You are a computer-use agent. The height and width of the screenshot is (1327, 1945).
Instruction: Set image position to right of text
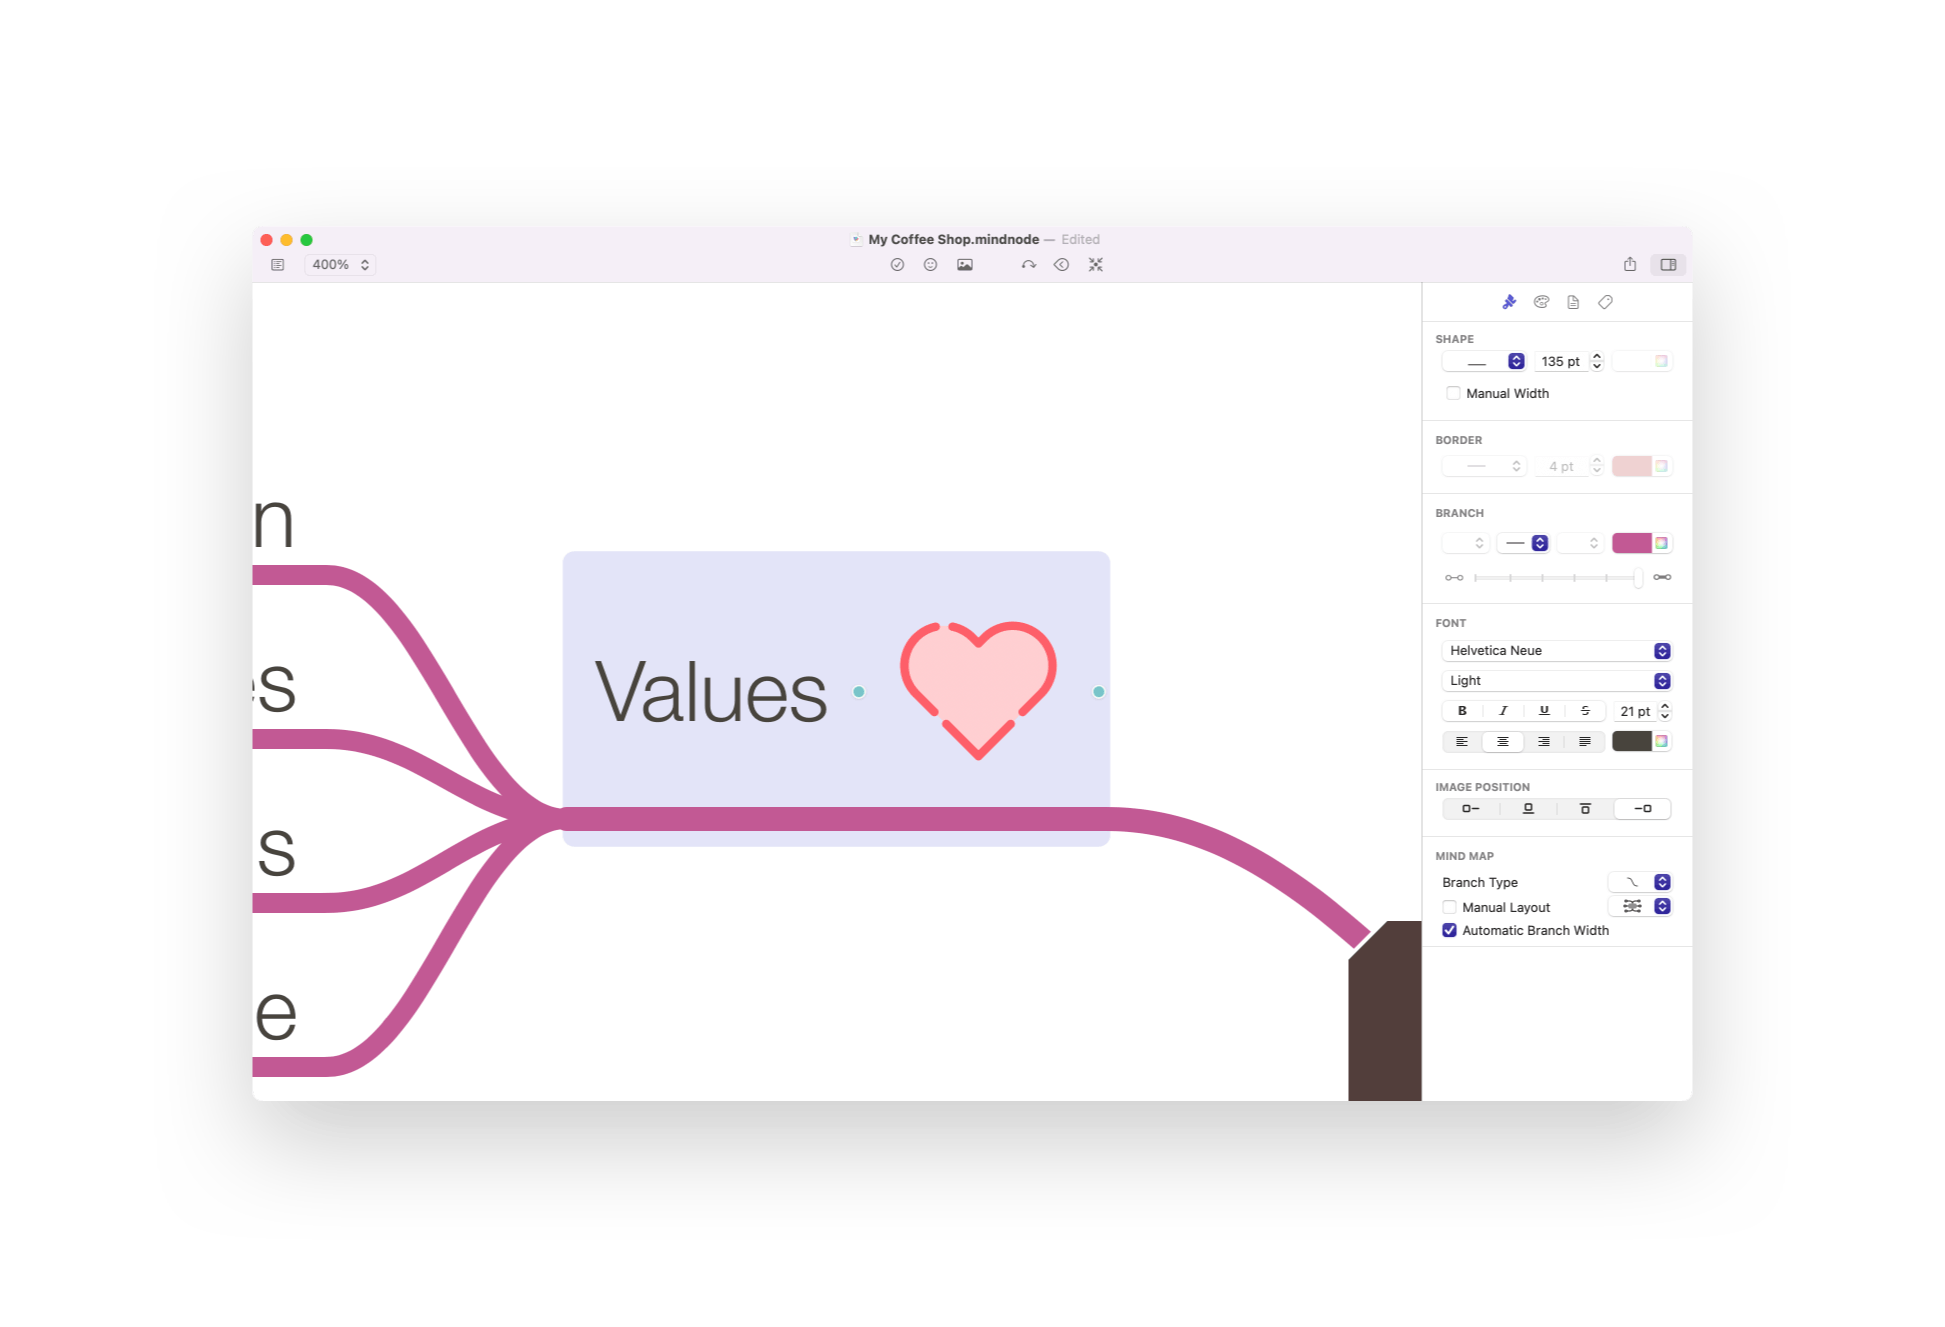(x=1643, y=808)
